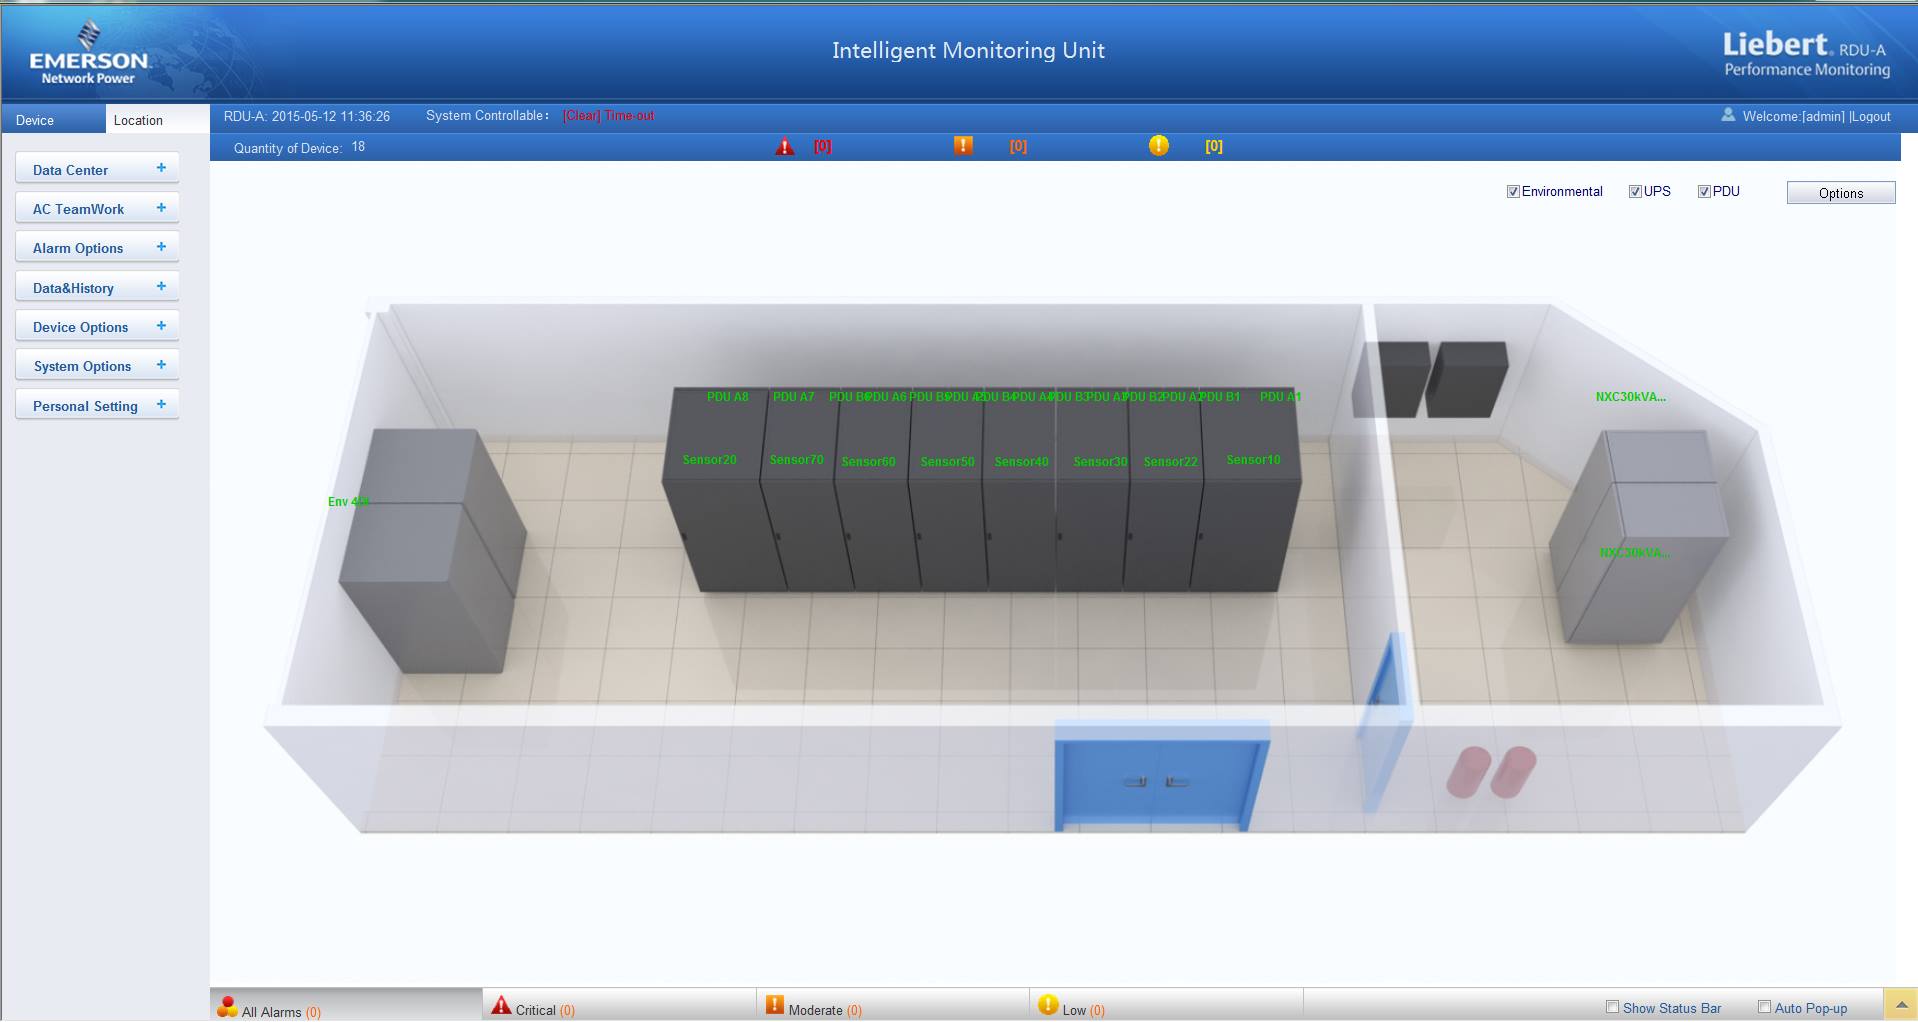The height and width of the screenshot is (1022, 1918).
Task: Click the orange moderate alarm icon in header
Action: (x=963, y=146)
